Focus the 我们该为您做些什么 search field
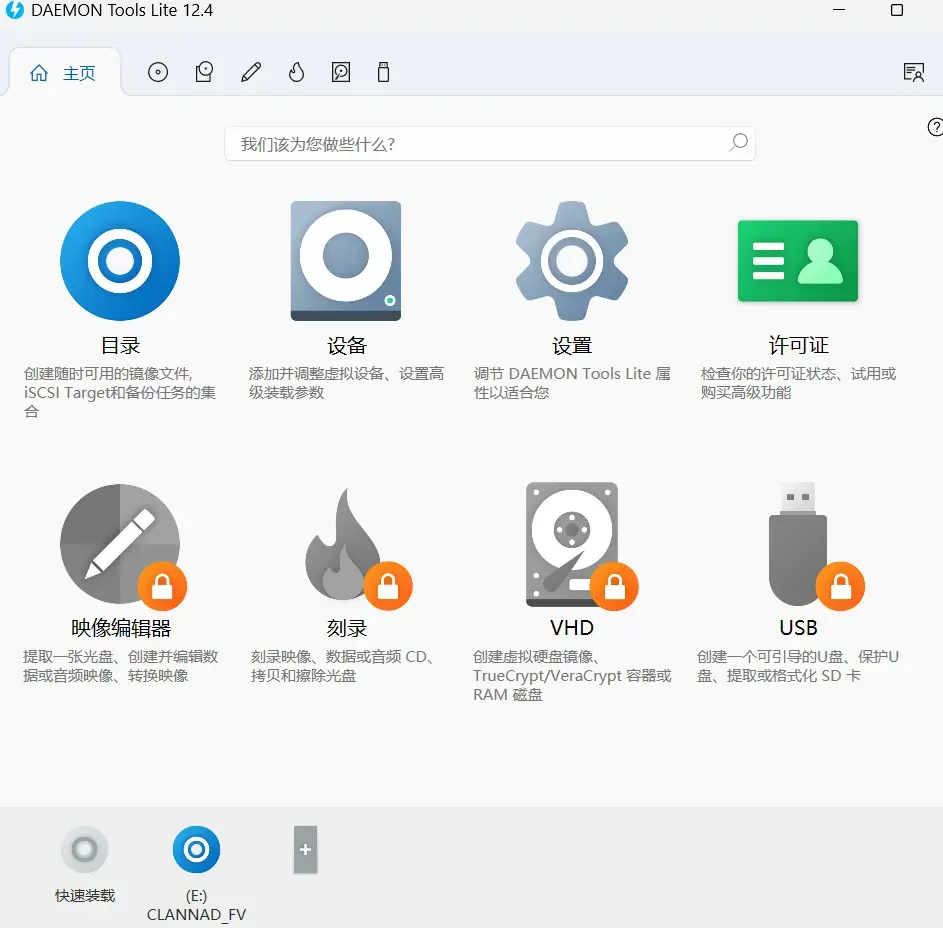Image resolution: width=943 pixels, height=928 pixels. pyautogui.click(x=490, y=144)
